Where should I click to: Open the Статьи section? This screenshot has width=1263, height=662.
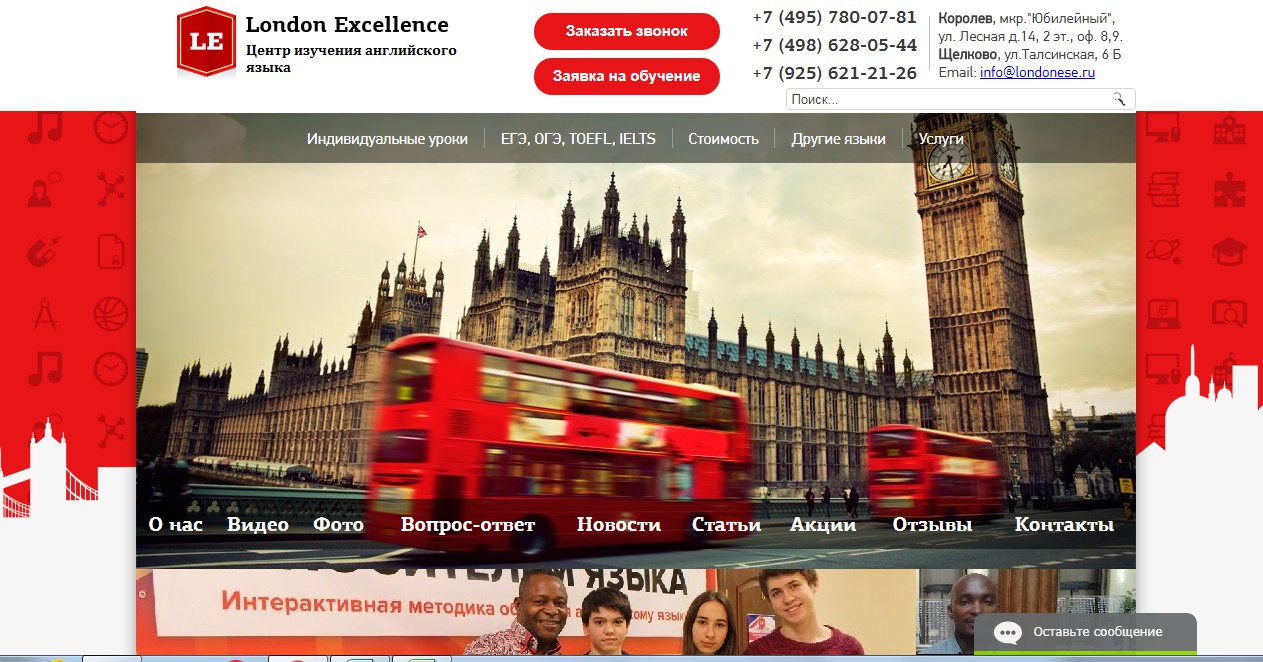click(x=726, y=525)
